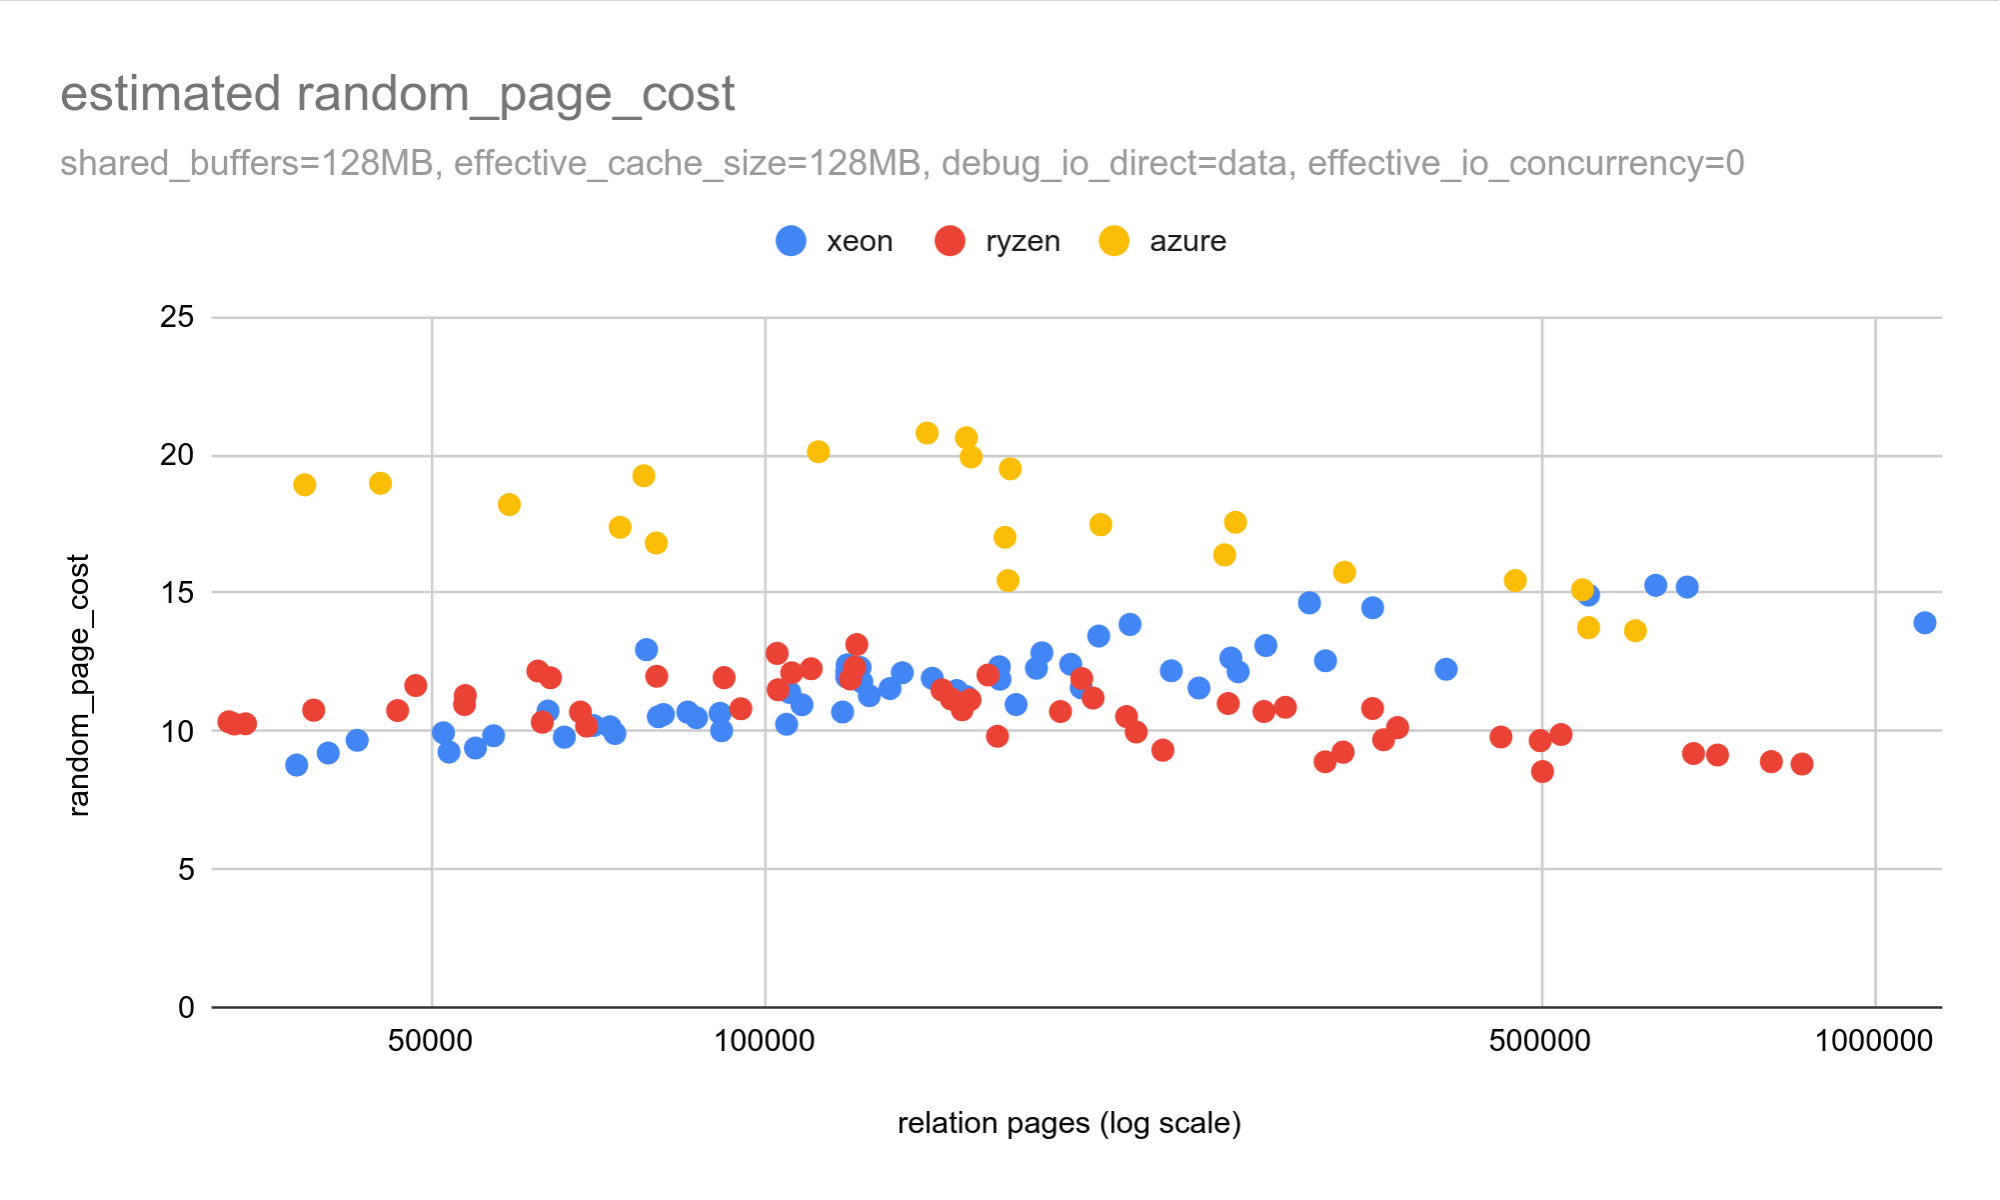The height and width of the screenshot is (1200, 2000).
Task: Click the lowest blue xeon data point
Action: [x=296, y=765]
